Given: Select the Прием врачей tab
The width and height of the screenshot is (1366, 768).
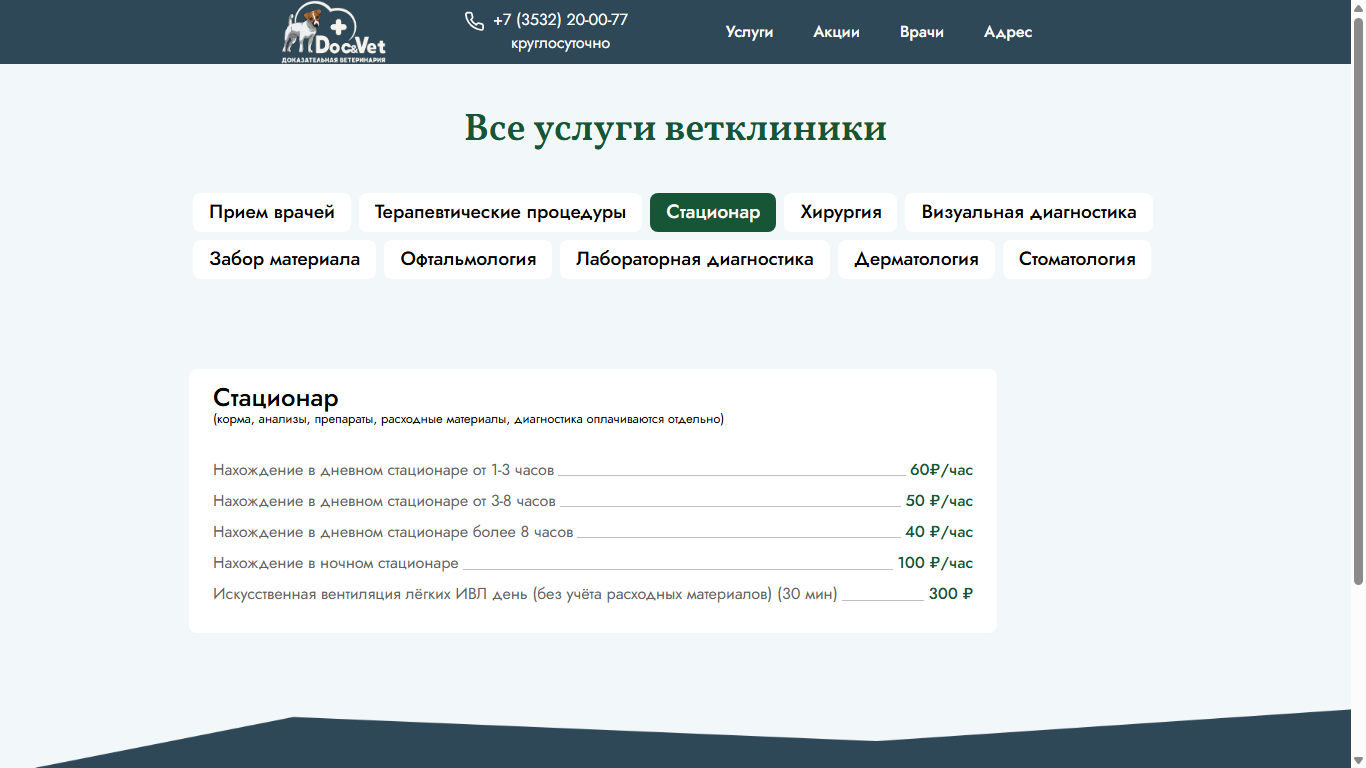Looking at the screenshot, I should pos(272,212).
